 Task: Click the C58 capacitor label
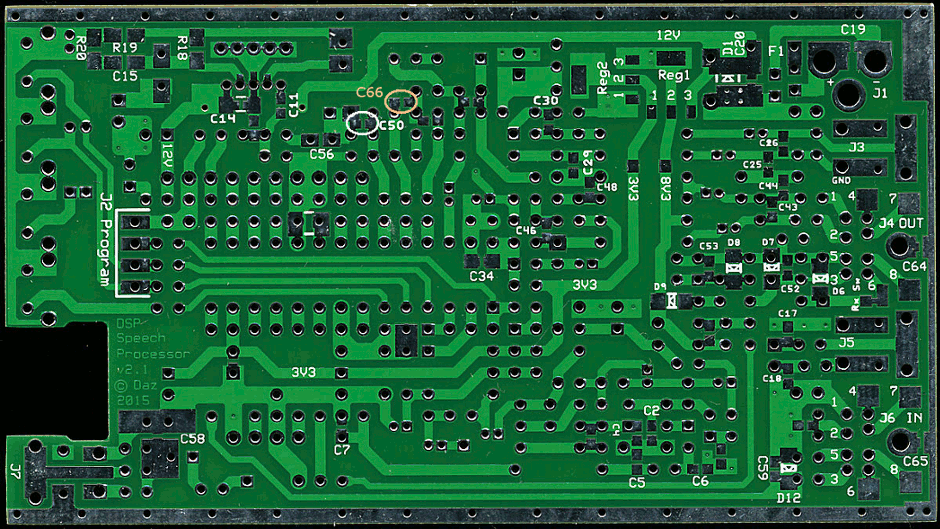click(192, 439)
